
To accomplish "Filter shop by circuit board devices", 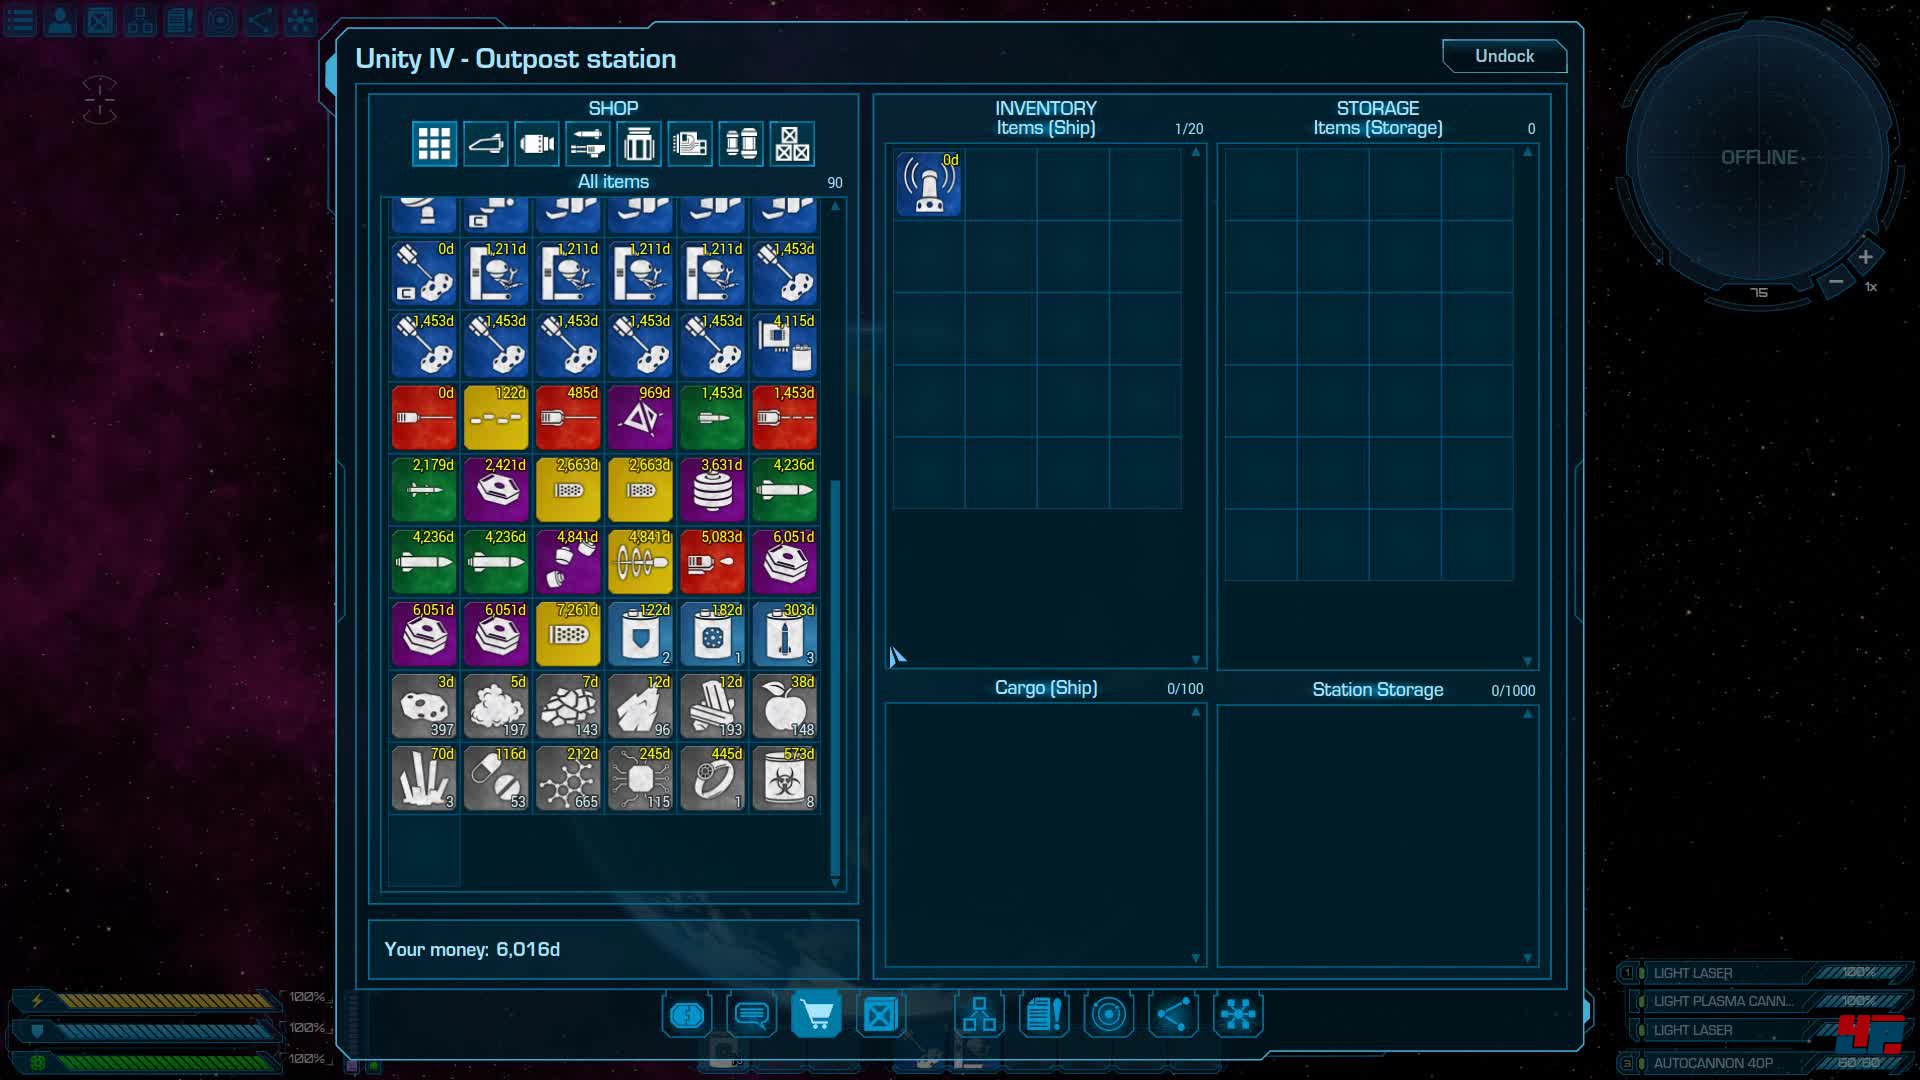I will pos(690,144).
